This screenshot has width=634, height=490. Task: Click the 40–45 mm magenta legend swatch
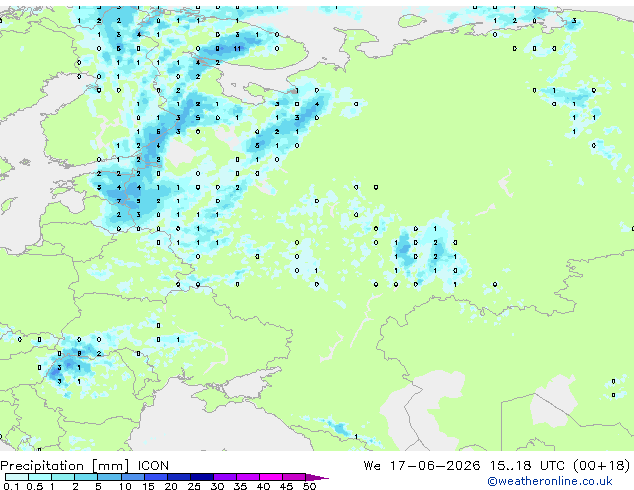pyautogui.click(x=271, y=477)
